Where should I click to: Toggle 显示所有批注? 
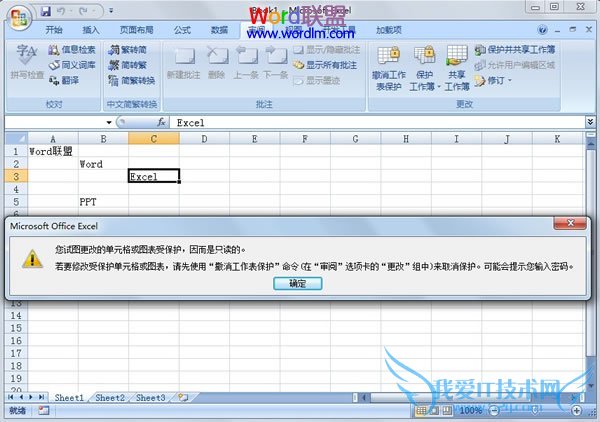325,65
